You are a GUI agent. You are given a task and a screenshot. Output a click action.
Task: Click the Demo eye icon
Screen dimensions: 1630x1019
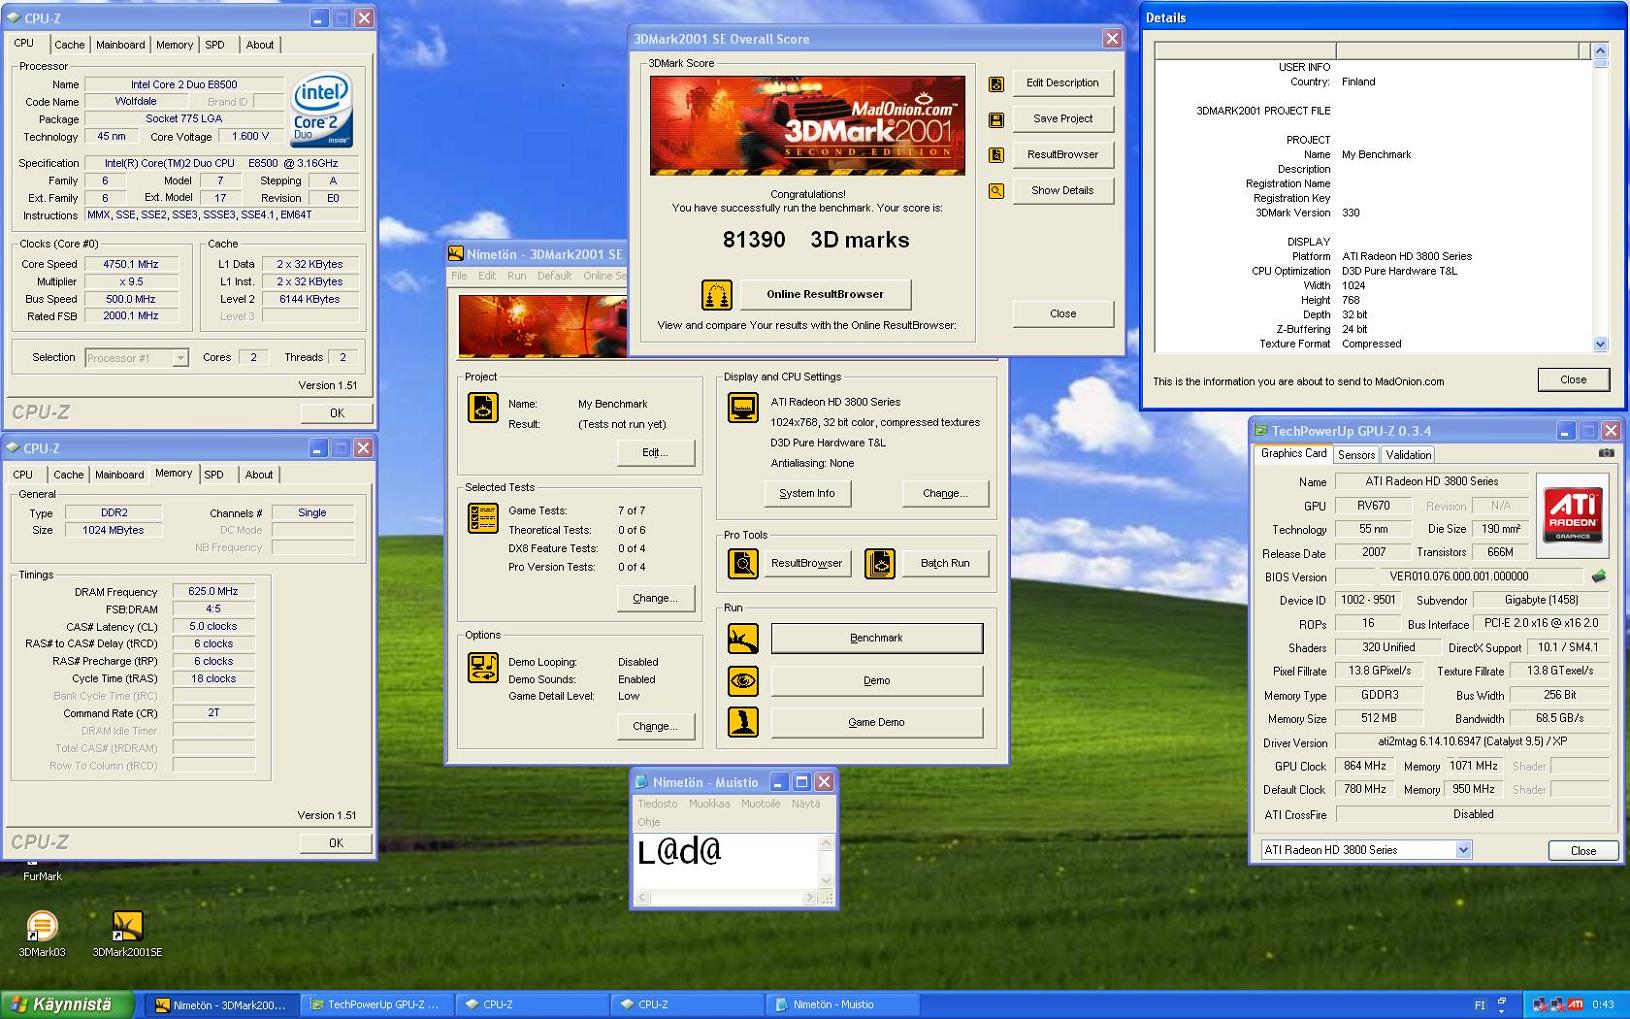(x=743, y=681)
